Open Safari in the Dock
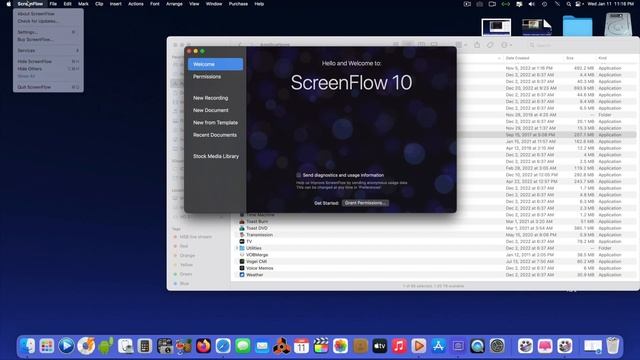Viewport: 640px width, 360px height. click(x=223, y=346)
